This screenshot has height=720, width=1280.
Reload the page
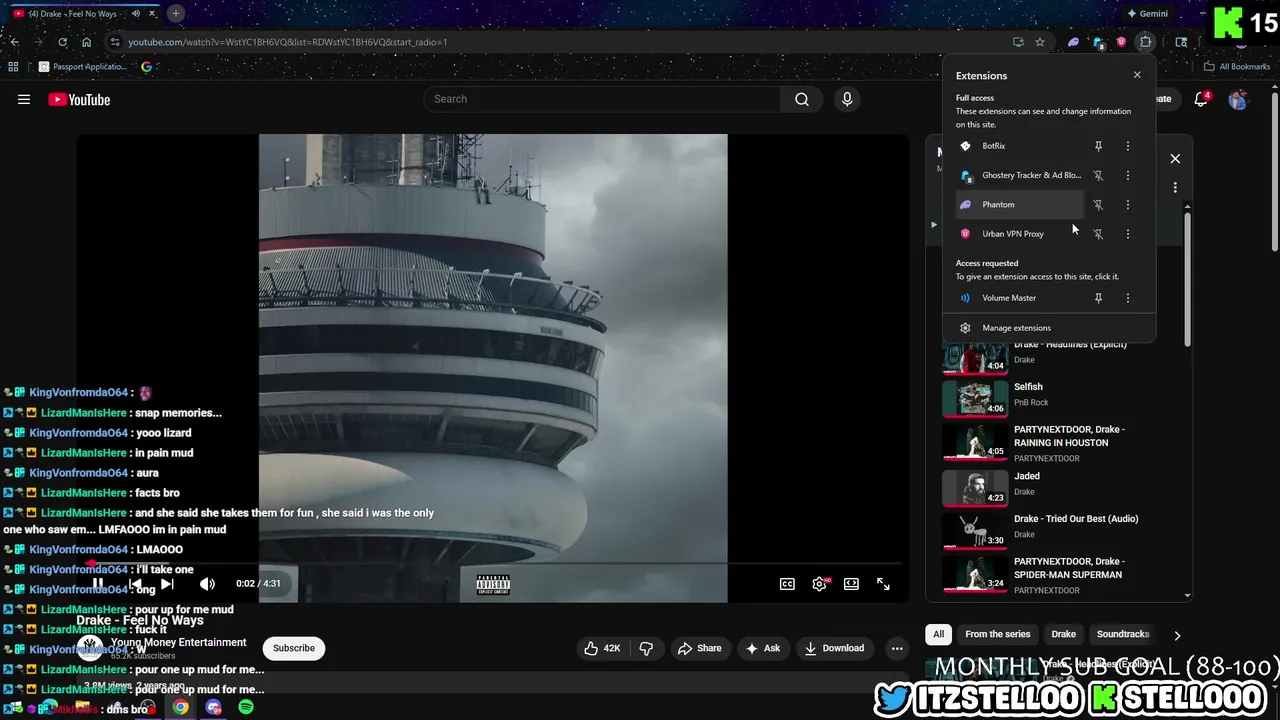tap(62, 42)
